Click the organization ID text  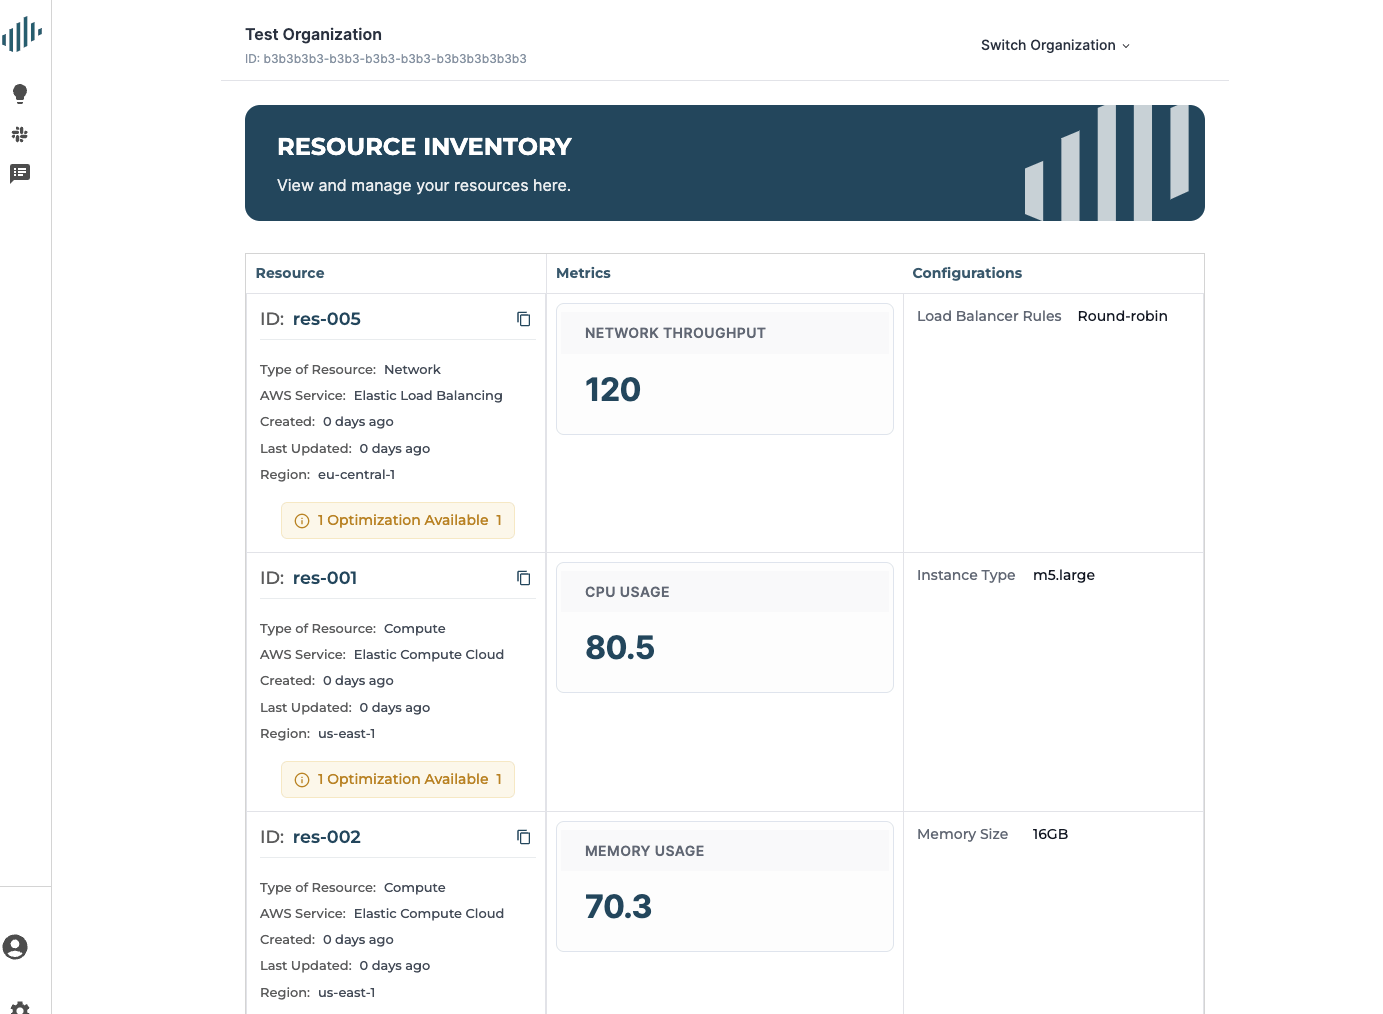[386, 59]
